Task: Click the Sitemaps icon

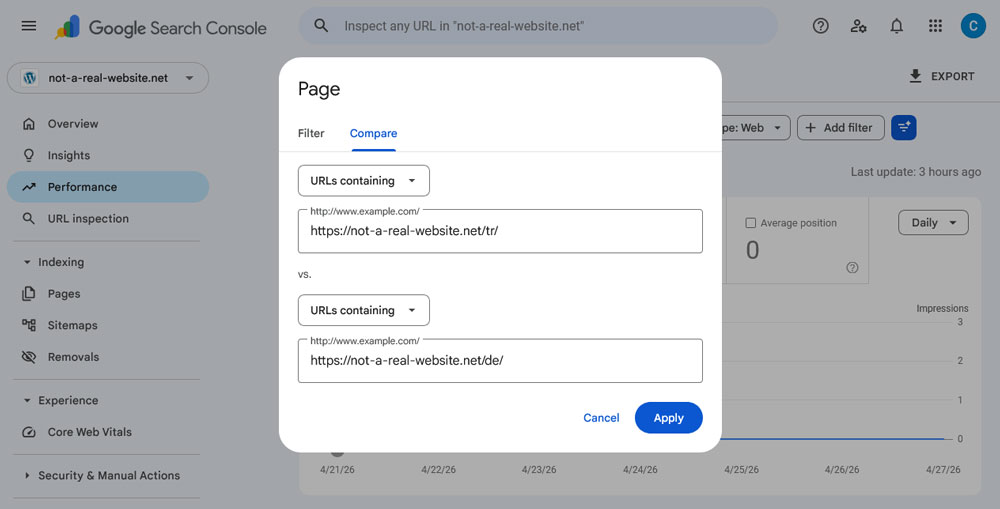Action: 29,325
